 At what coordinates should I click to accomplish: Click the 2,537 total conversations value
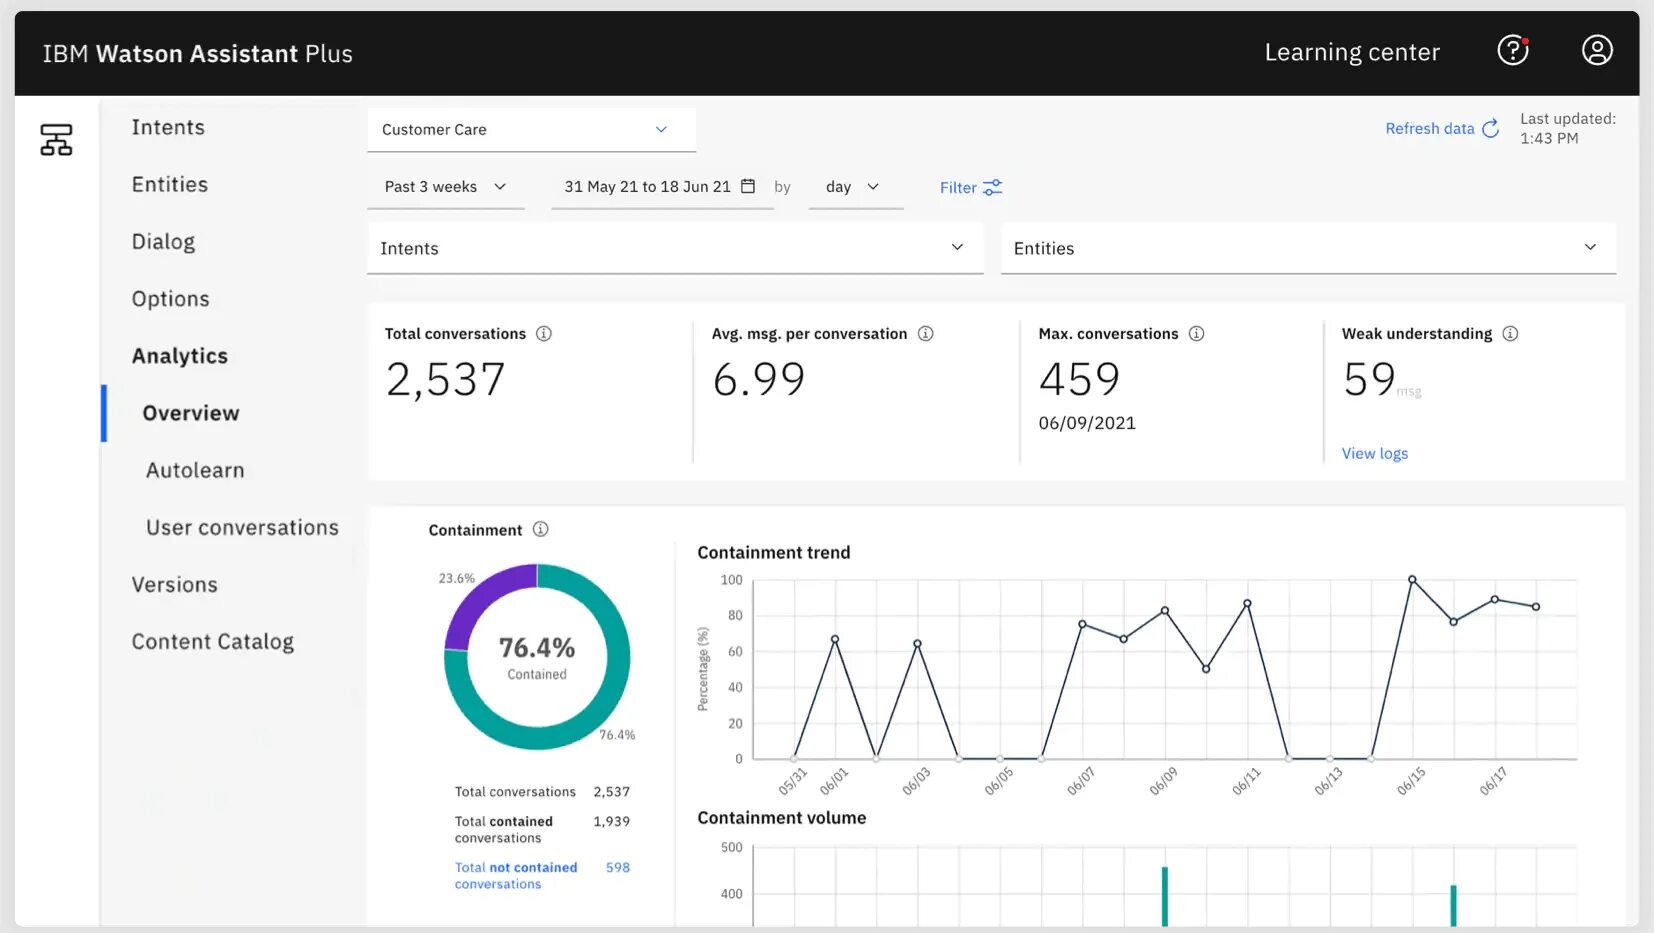446,380
